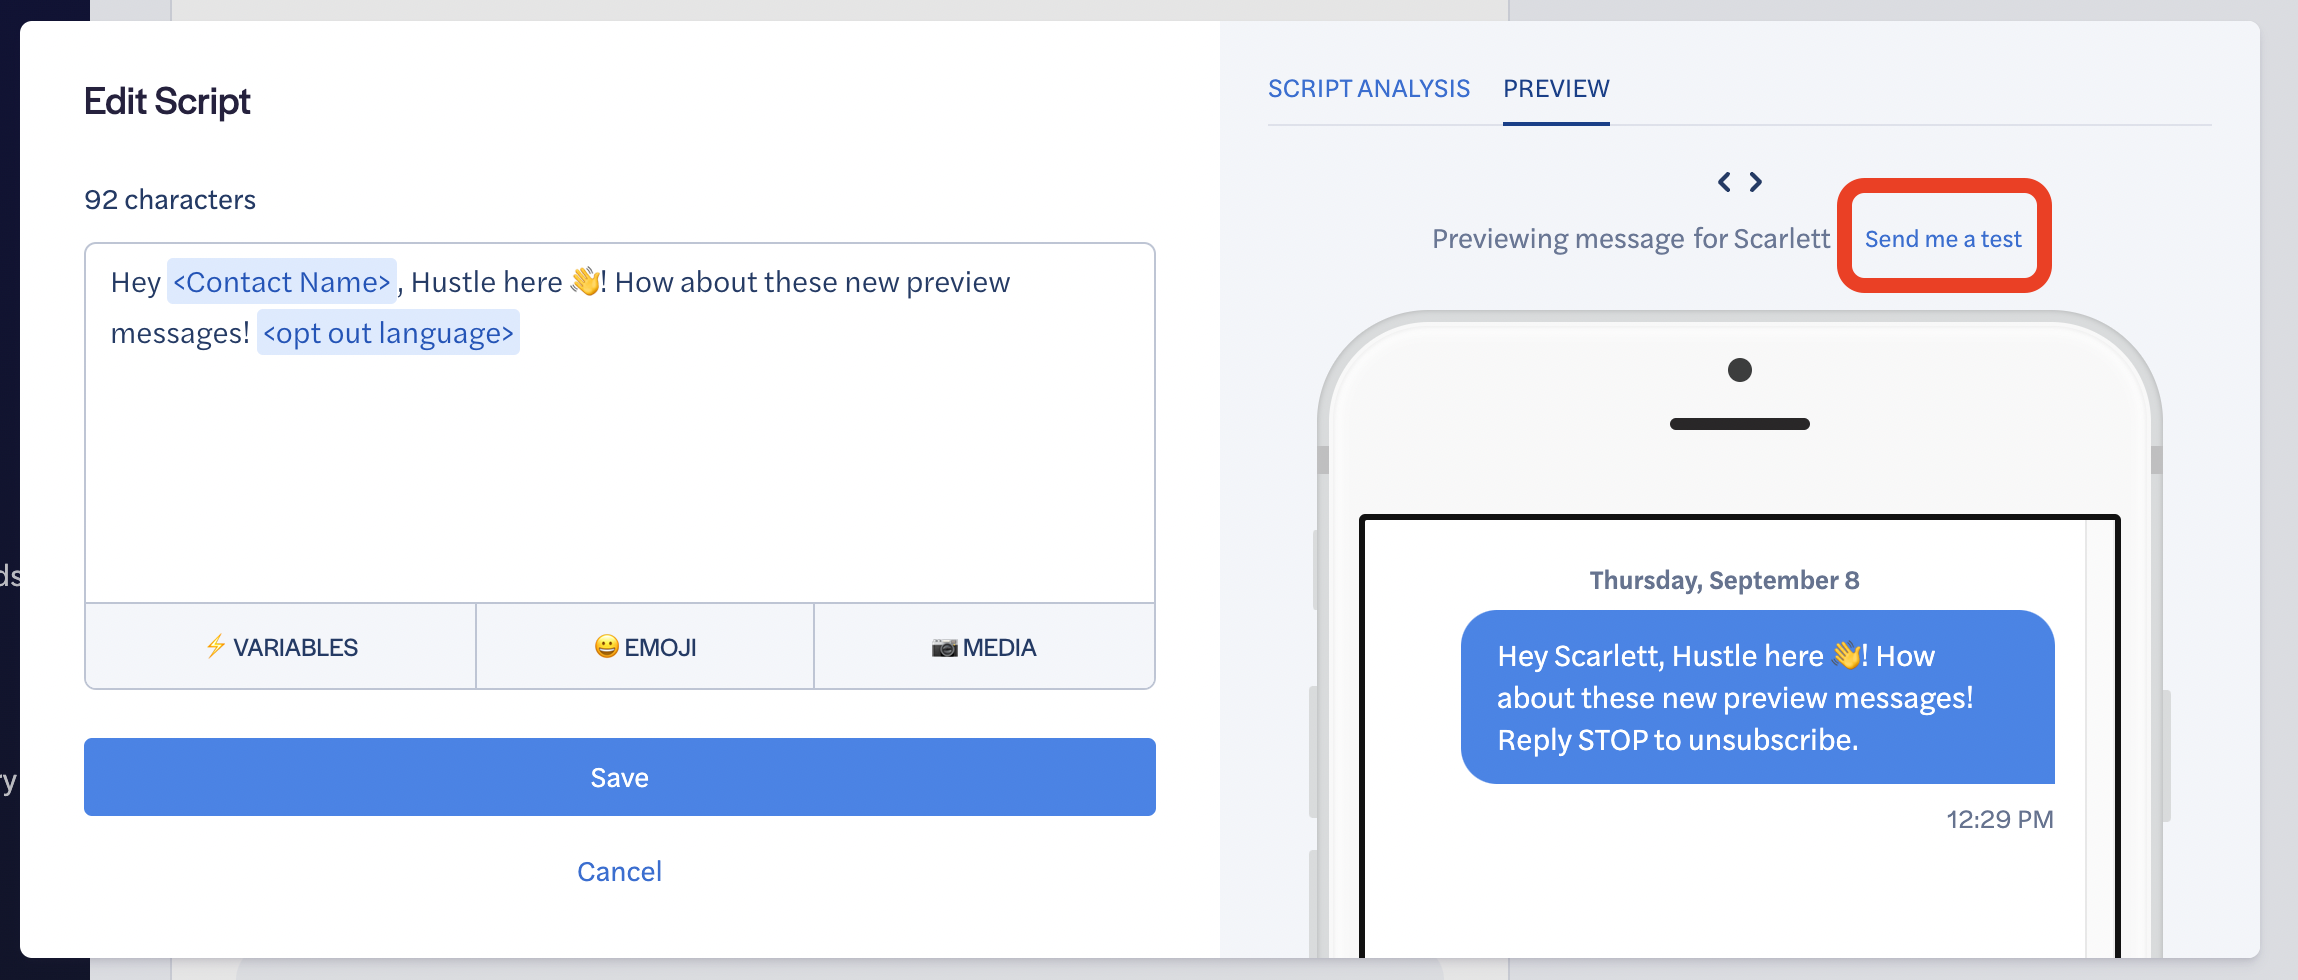Open the VARIABLES picker
This screenshot has height=980, width=2298.
point(281,646)
